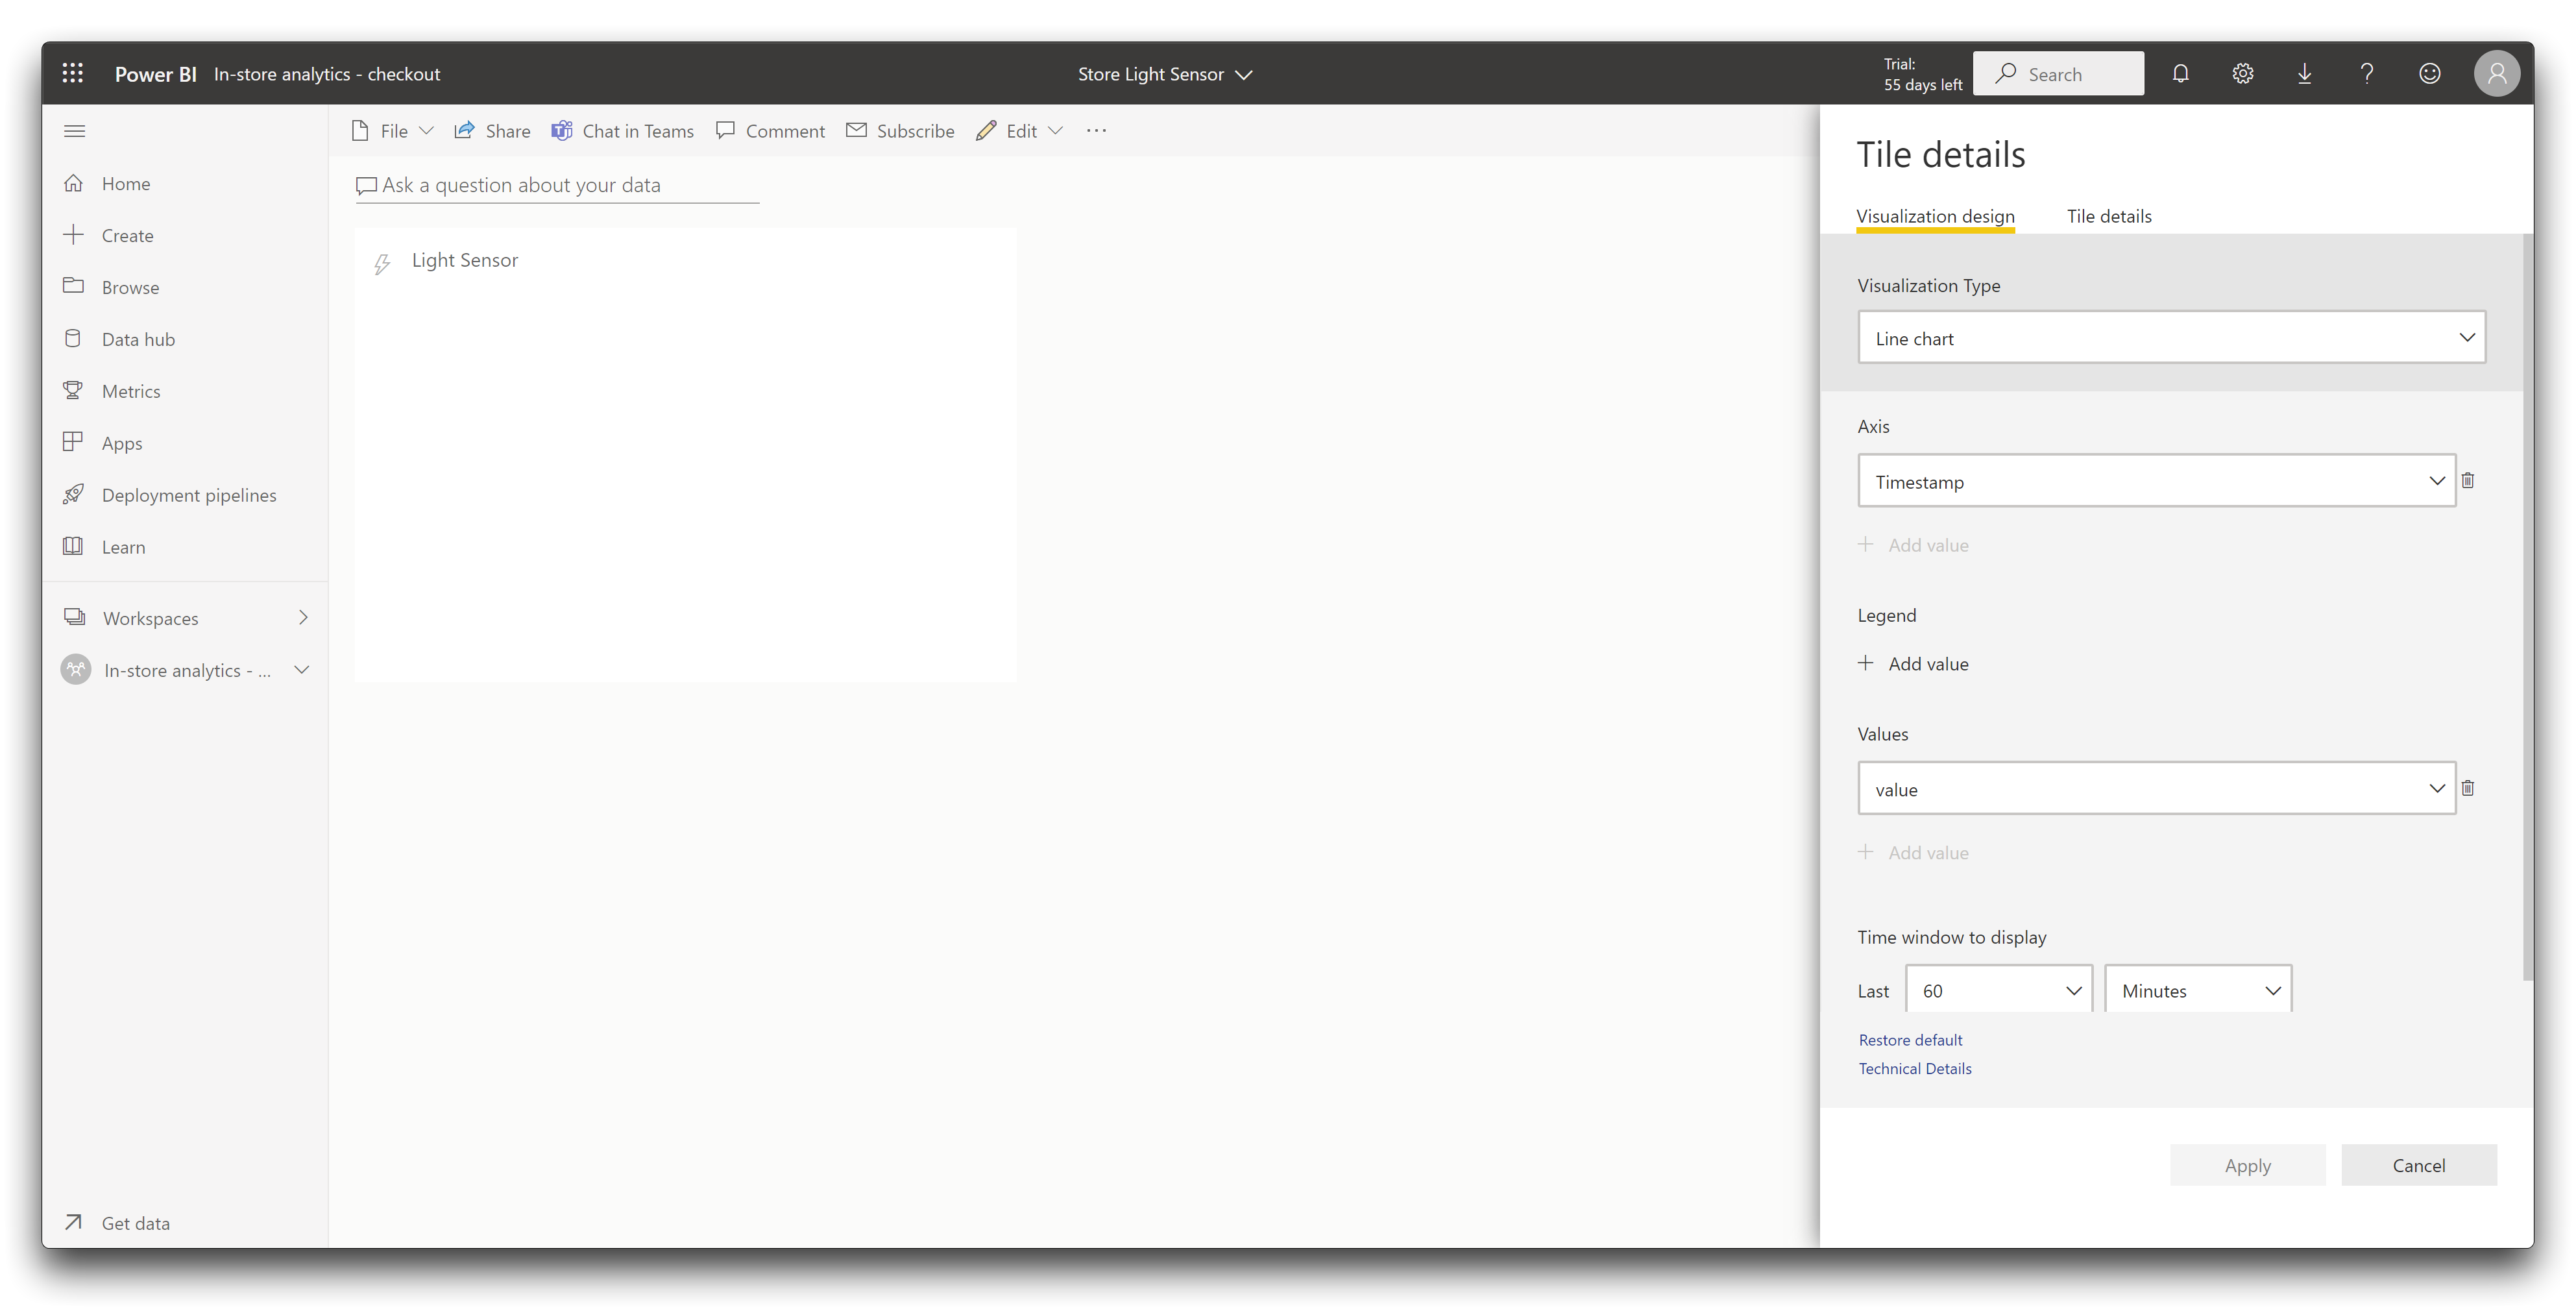Click the Tile details pane scrollbar
Screen dimensions: 2576x1311
click(x=2527, y=608)
